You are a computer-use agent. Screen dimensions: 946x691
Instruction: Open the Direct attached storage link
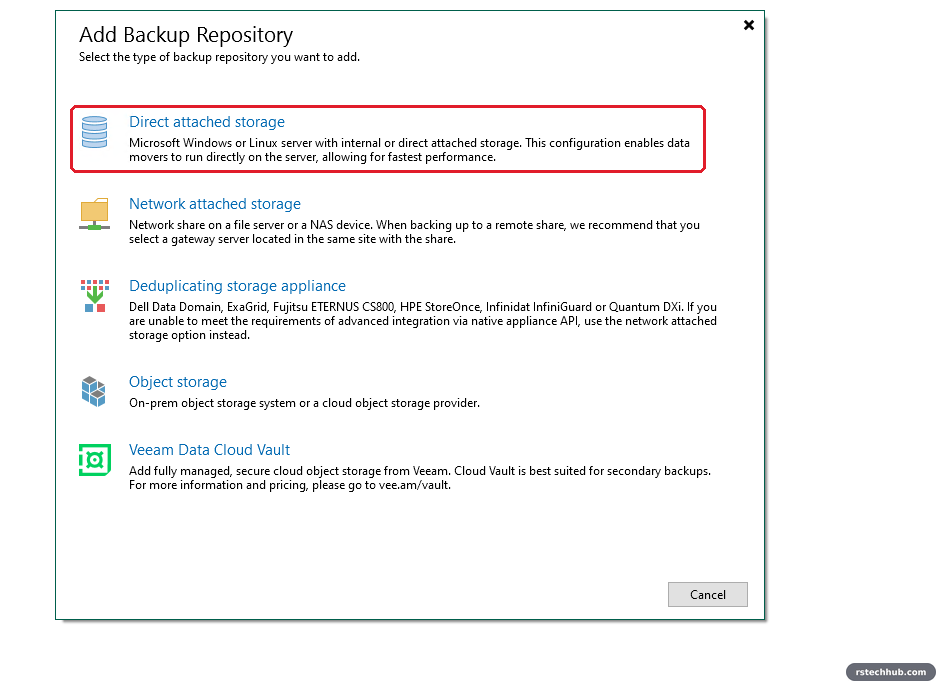click(207, 122)
